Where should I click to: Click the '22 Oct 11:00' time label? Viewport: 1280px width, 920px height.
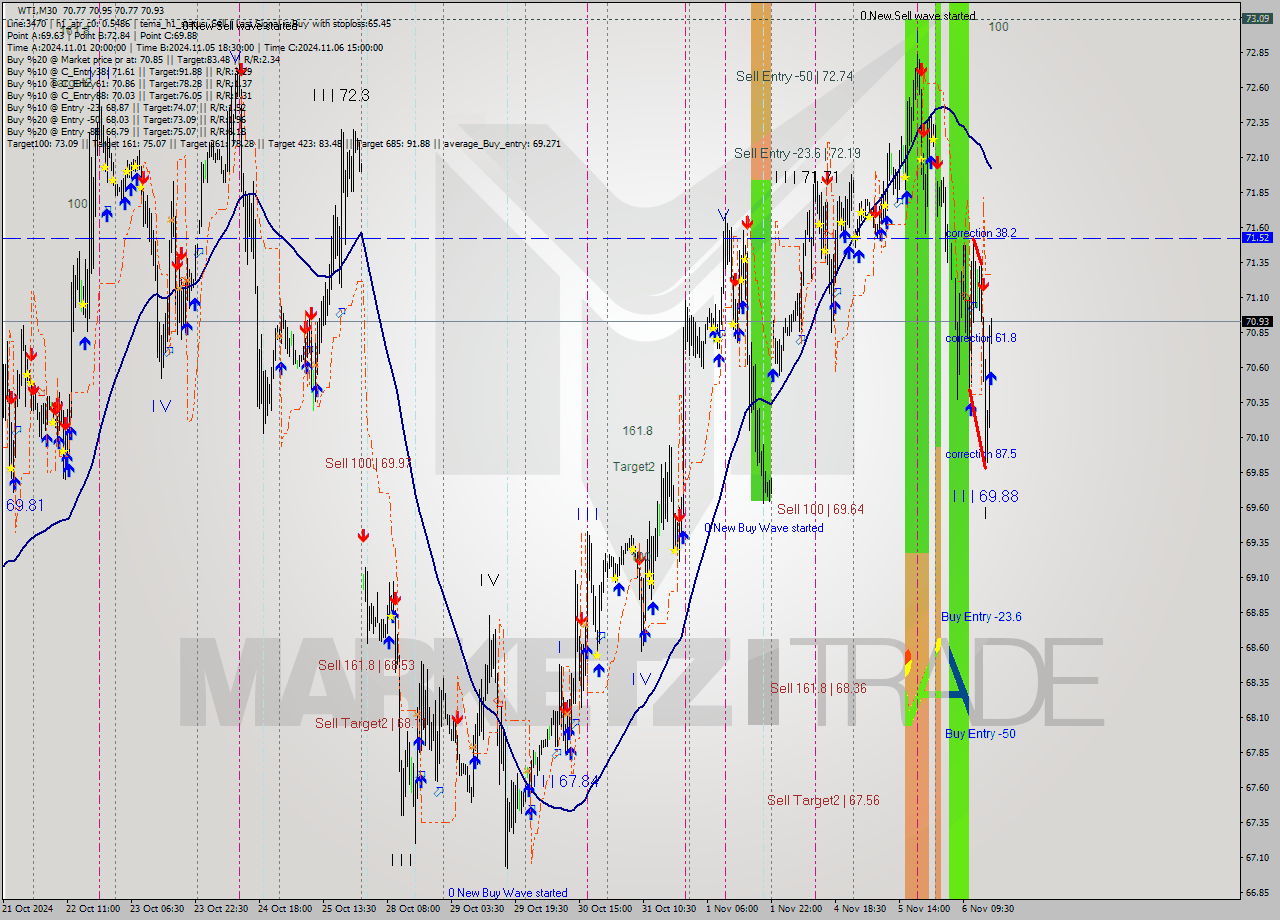(94, 909)
